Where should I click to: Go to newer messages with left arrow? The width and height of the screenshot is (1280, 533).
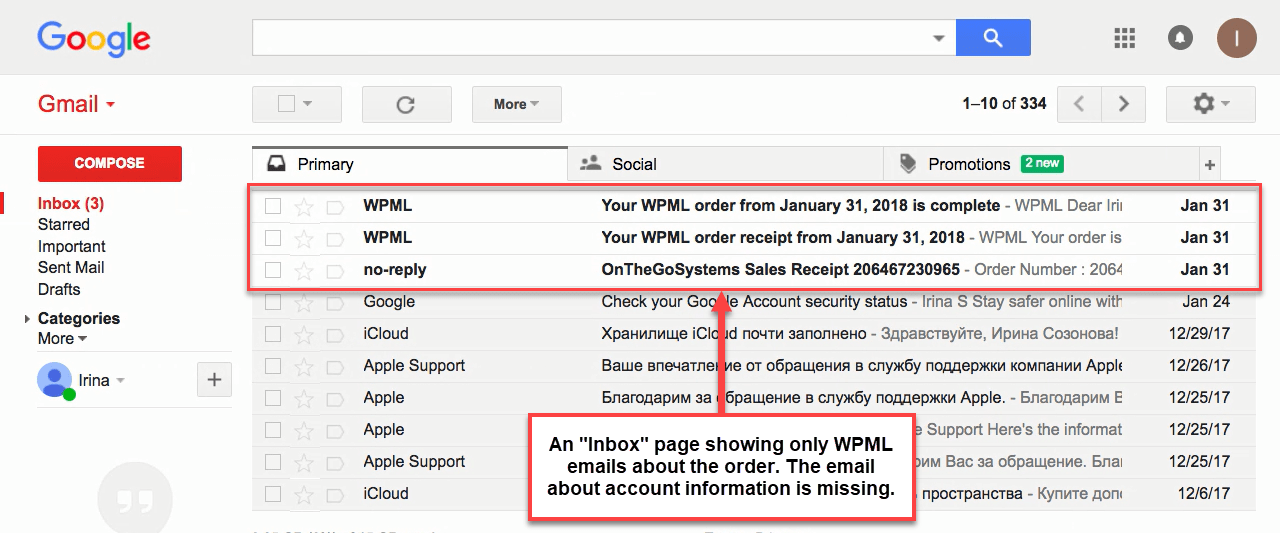1079,104
